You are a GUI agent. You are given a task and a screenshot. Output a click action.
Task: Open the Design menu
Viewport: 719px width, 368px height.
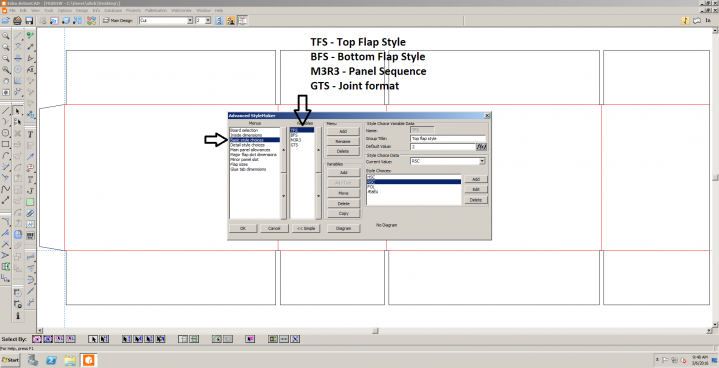point(82,10)
